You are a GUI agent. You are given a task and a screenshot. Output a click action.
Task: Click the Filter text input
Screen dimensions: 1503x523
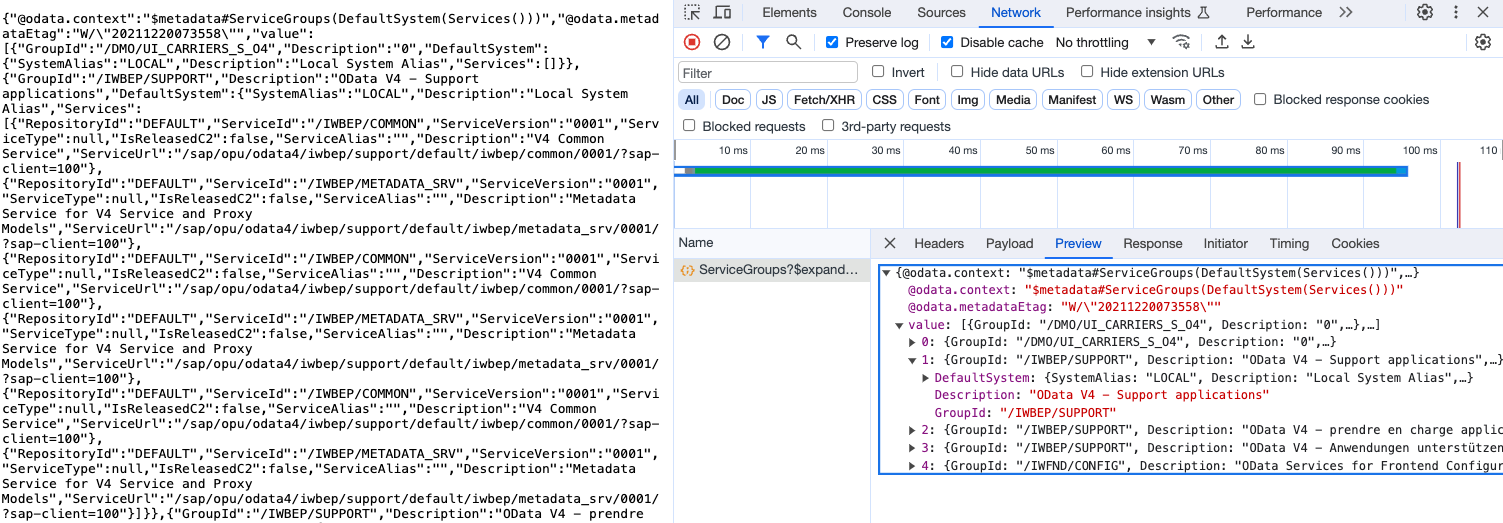[x=768, y=72]
